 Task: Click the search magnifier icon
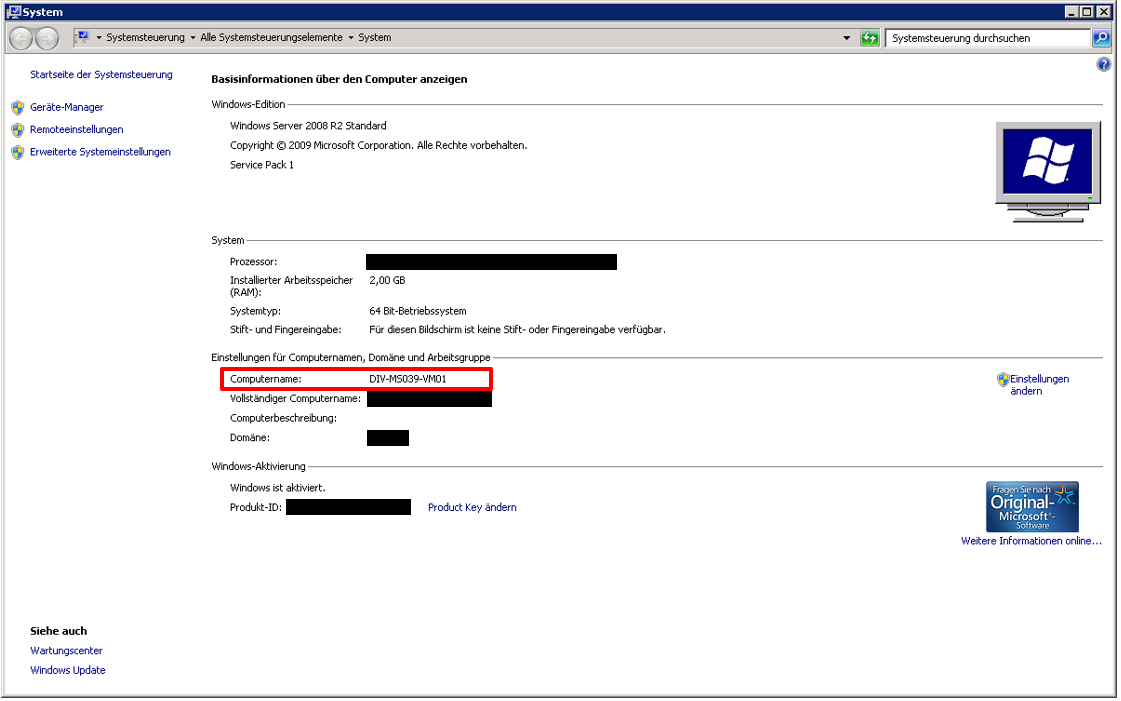click(1102, 38)
